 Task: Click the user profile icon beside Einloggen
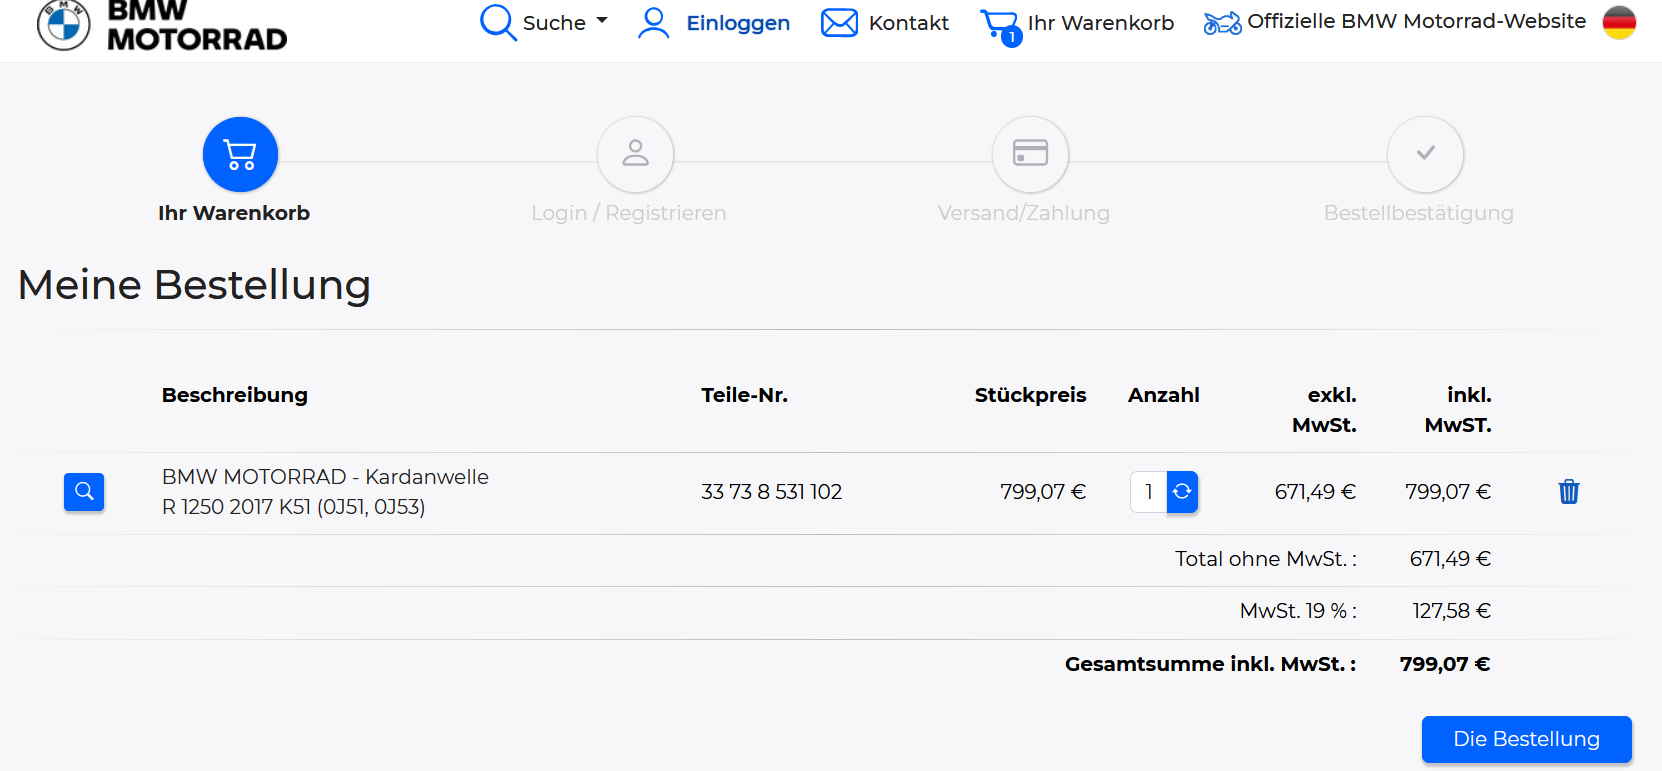pos(654,23)
